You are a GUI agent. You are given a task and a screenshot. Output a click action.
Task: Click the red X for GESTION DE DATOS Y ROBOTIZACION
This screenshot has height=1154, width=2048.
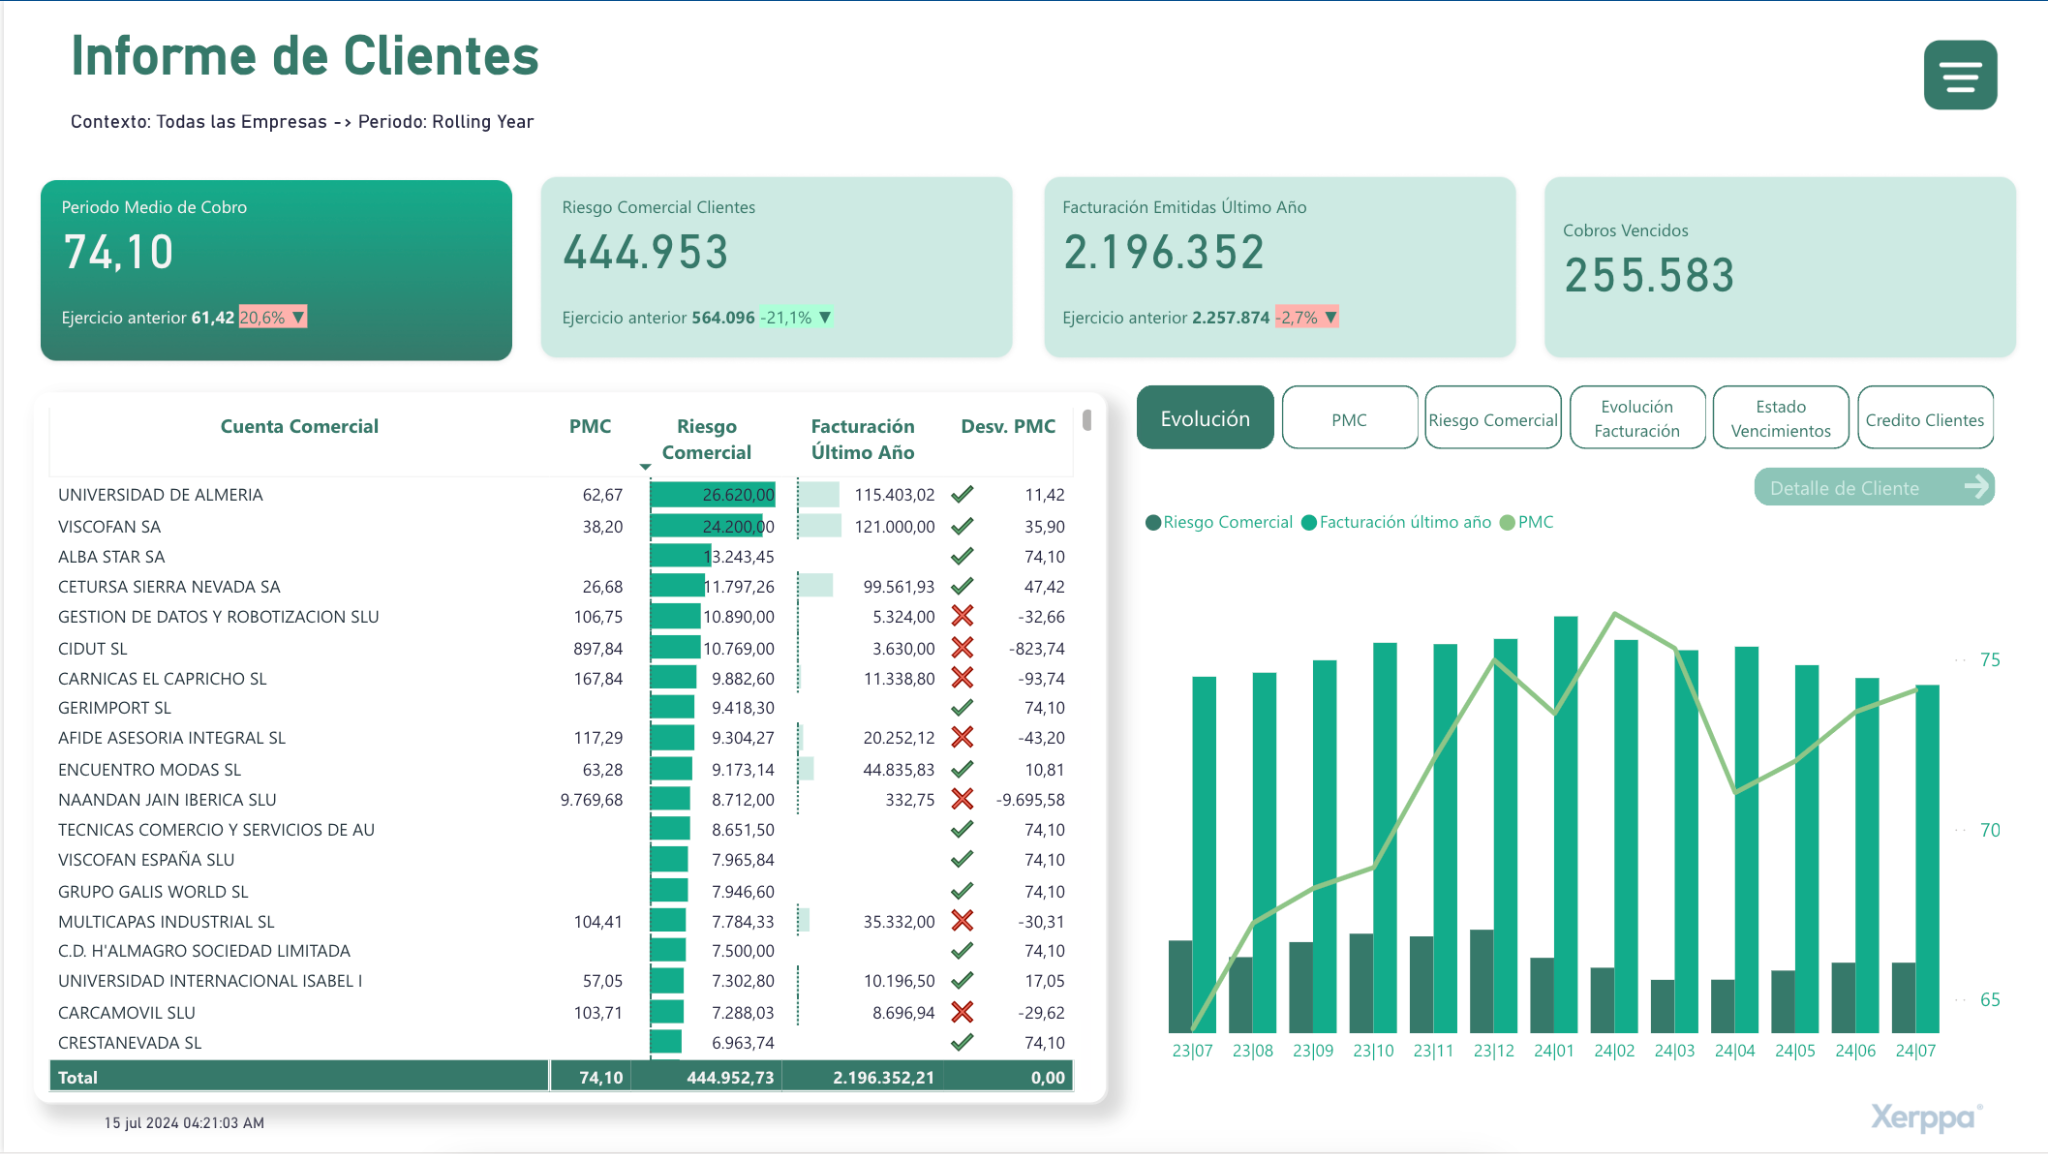click(962, 616)
